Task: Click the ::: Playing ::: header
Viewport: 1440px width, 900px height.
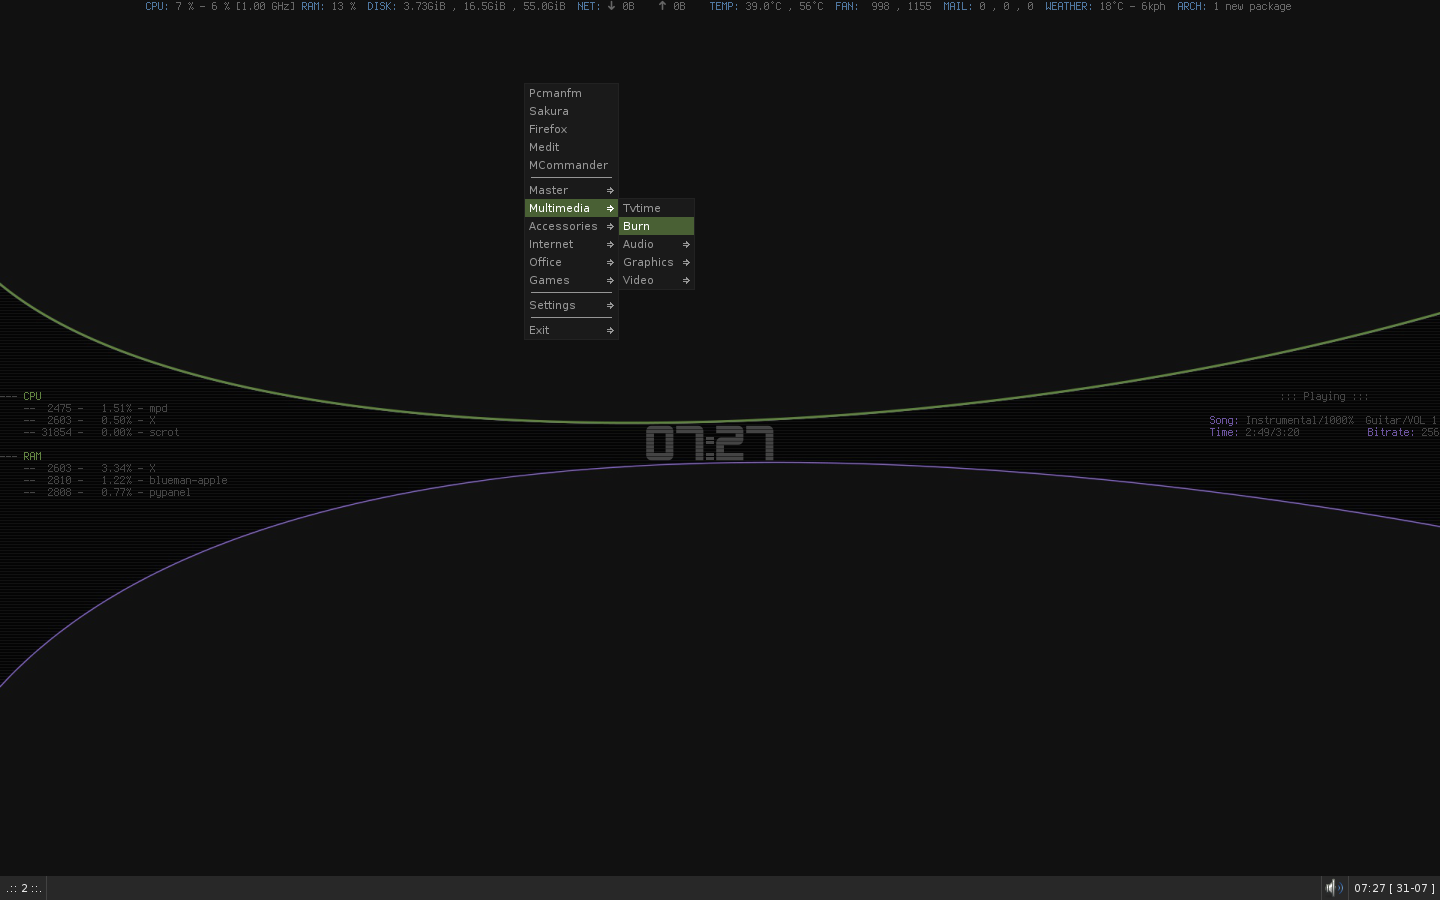Action: [1324, 397]
